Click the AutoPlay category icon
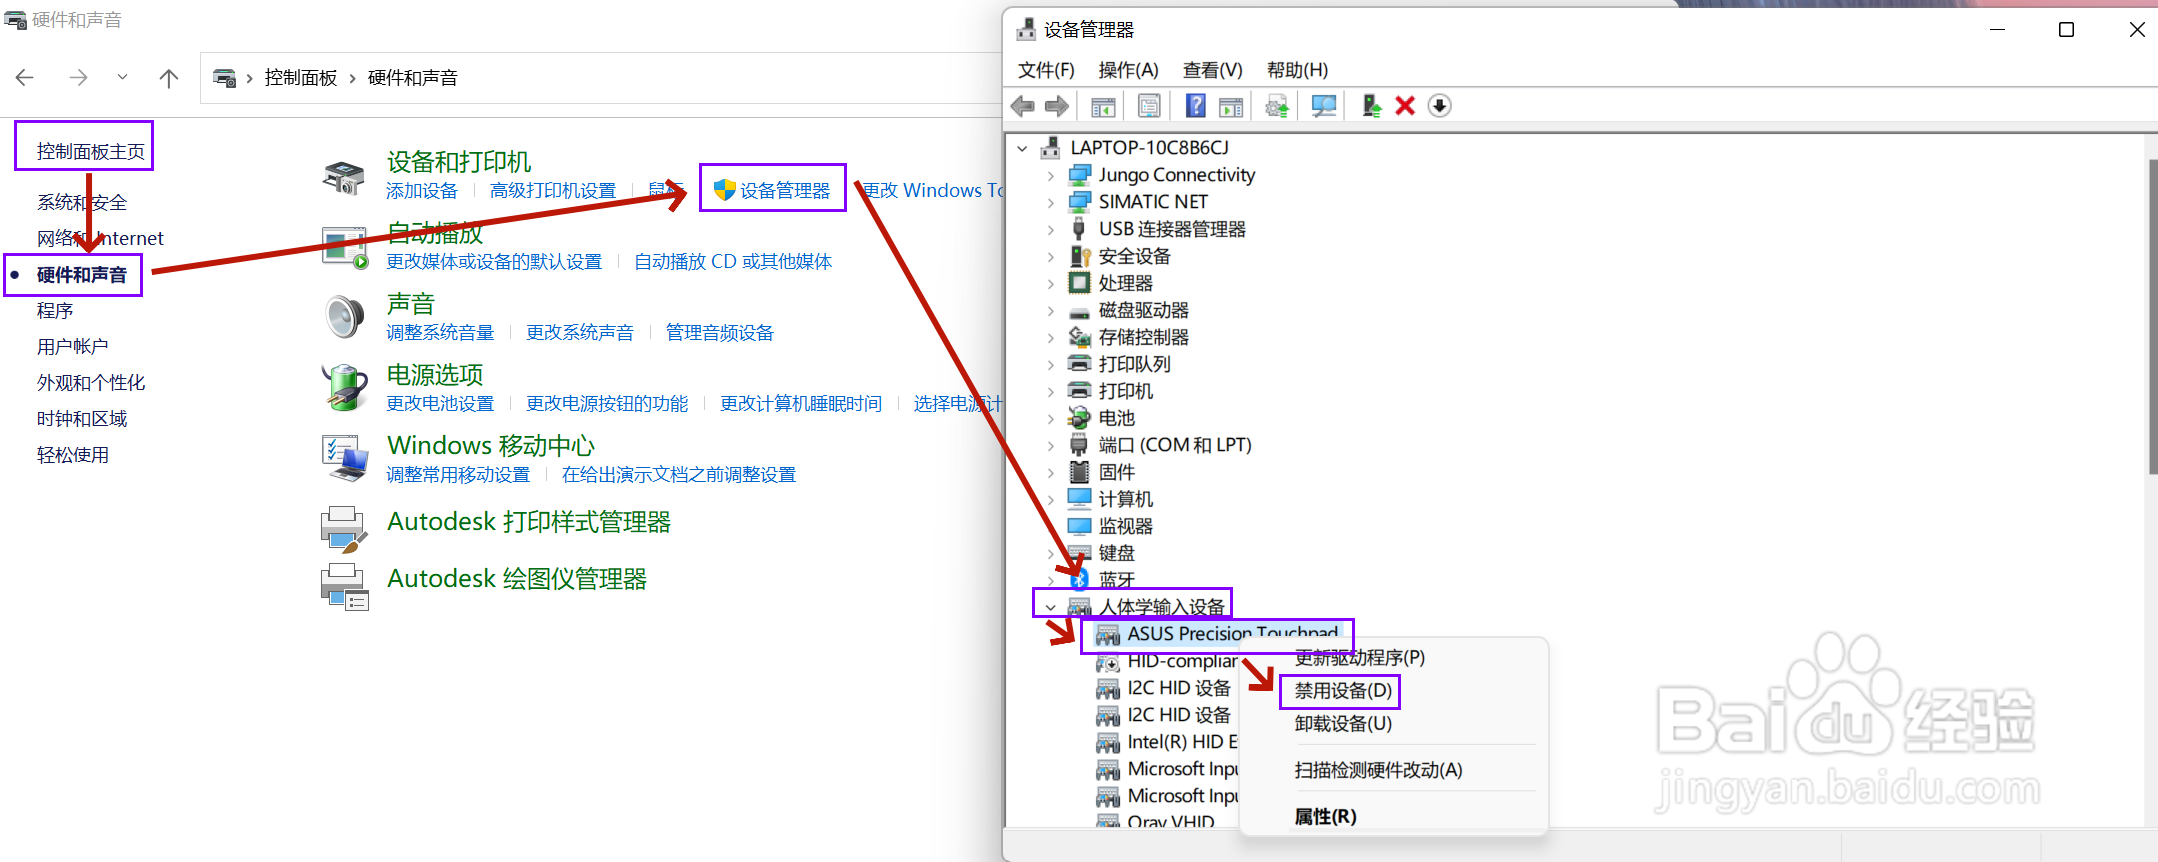This screenshot has height=862, width=2158. tap(345, 247)
